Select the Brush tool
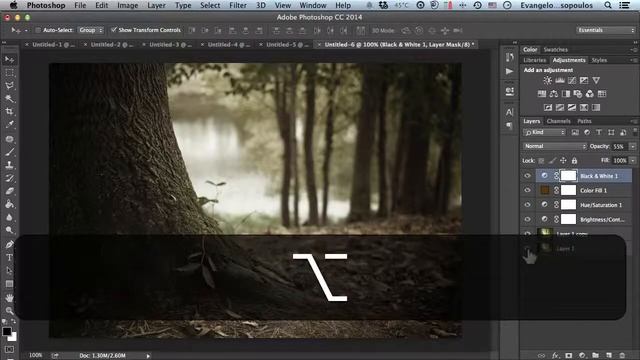The width and height of the screenshot is (640, 360). [x=9, y=152]
